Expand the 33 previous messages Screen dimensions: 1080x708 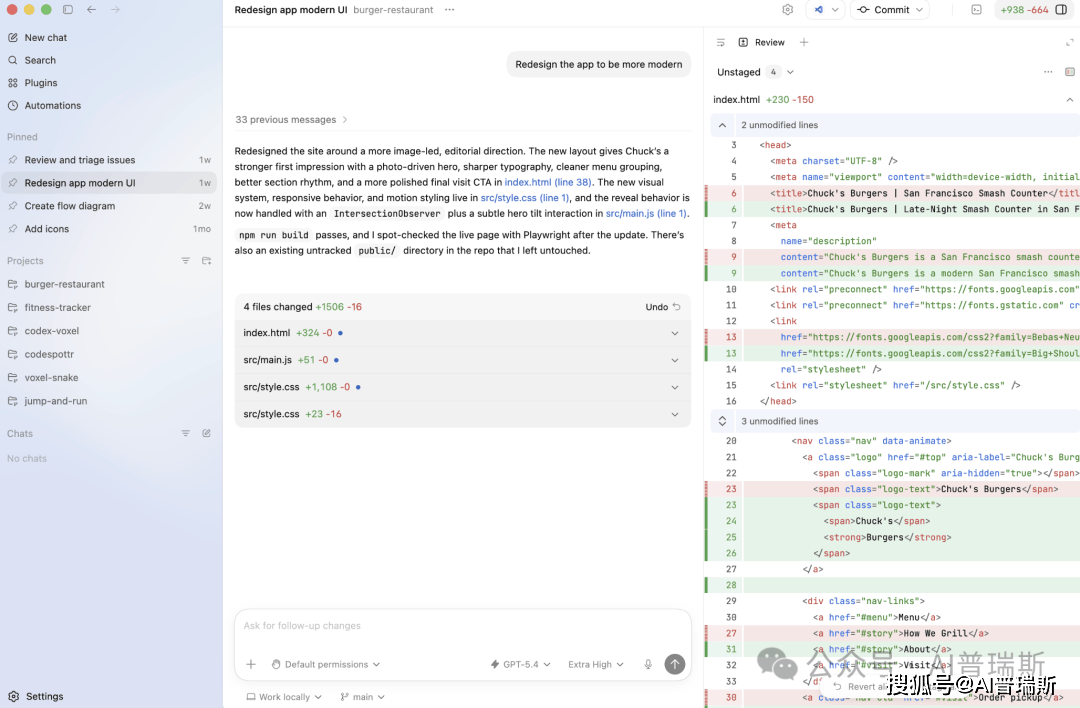291,119
